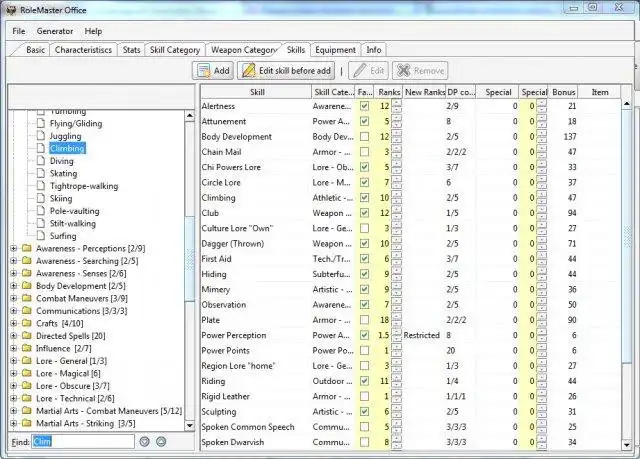Image resolution: width=640 pixels, height=459 pixels.
Task: Sort by the Bonus column header
Action: 564,92
